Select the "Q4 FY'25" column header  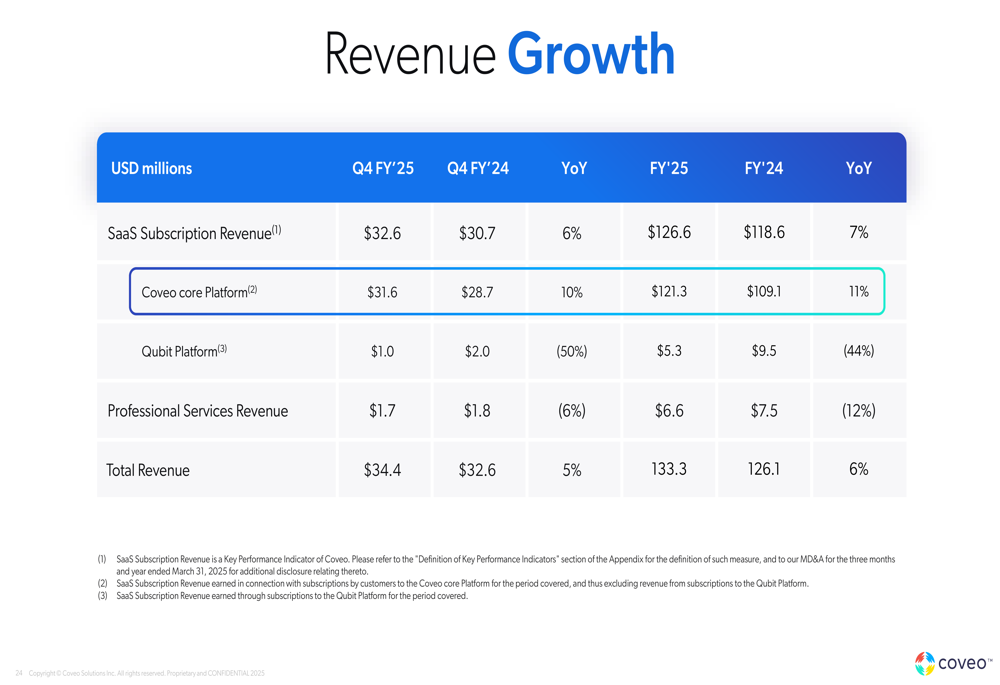(x=383, y=168)
